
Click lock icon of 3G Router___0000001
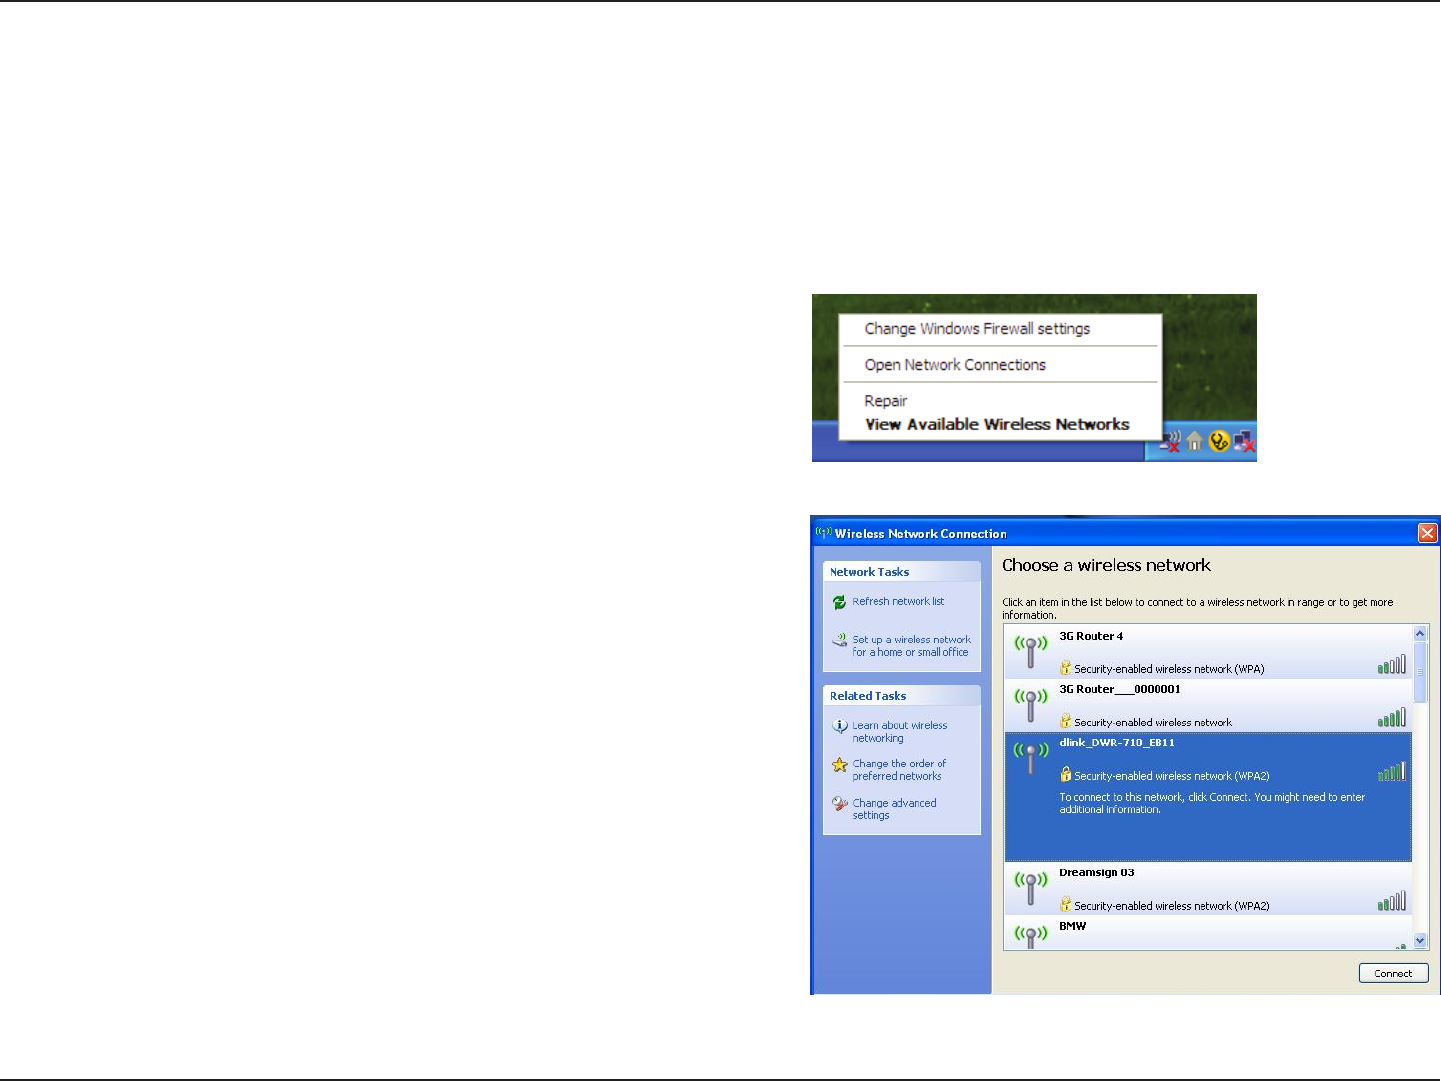[x=1065, y=721]
